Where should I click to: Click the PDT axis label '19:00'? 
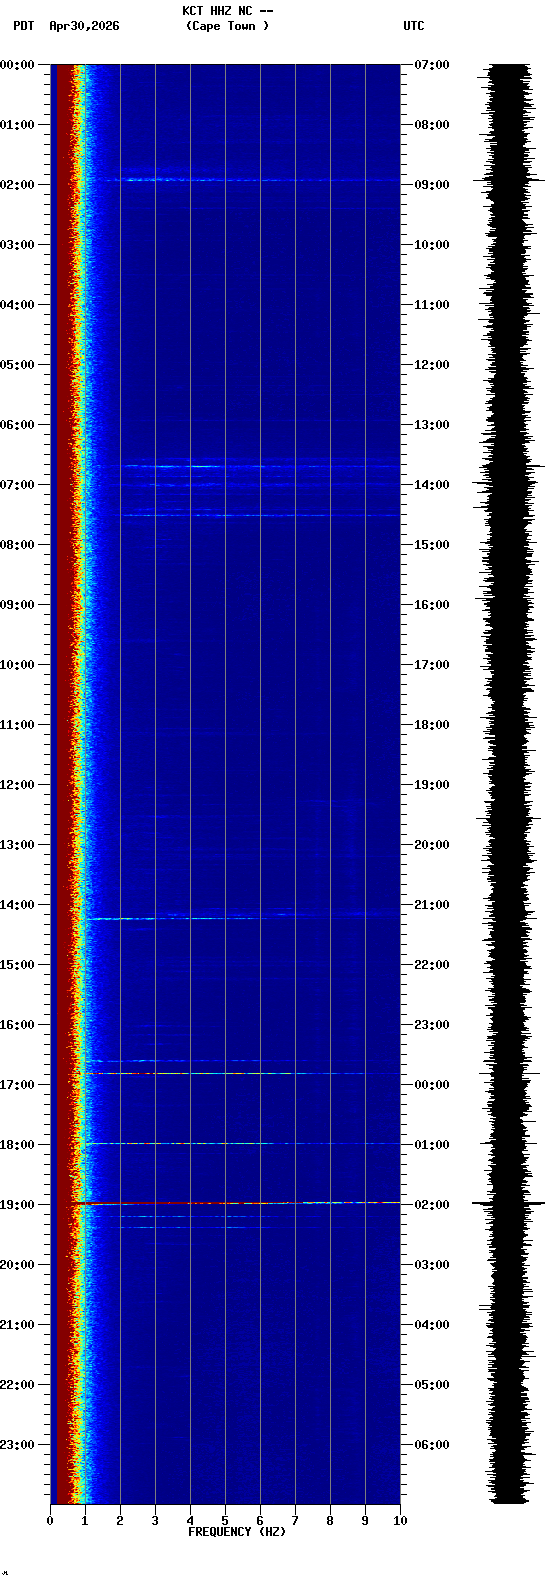tap(18, 1205)
